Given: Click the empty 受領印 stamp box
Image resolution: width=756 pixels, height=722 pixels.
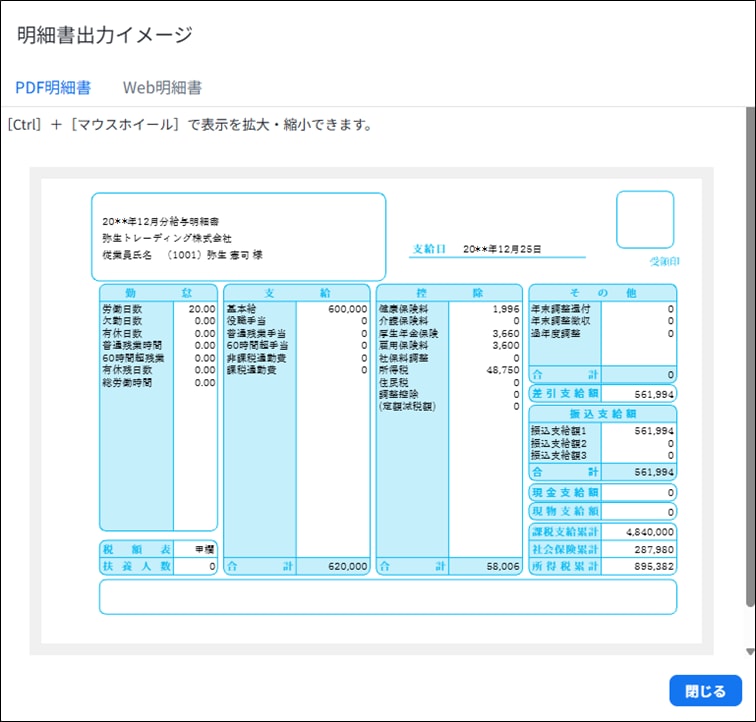Looking at the screenshot, I should (x=644, y=220).
